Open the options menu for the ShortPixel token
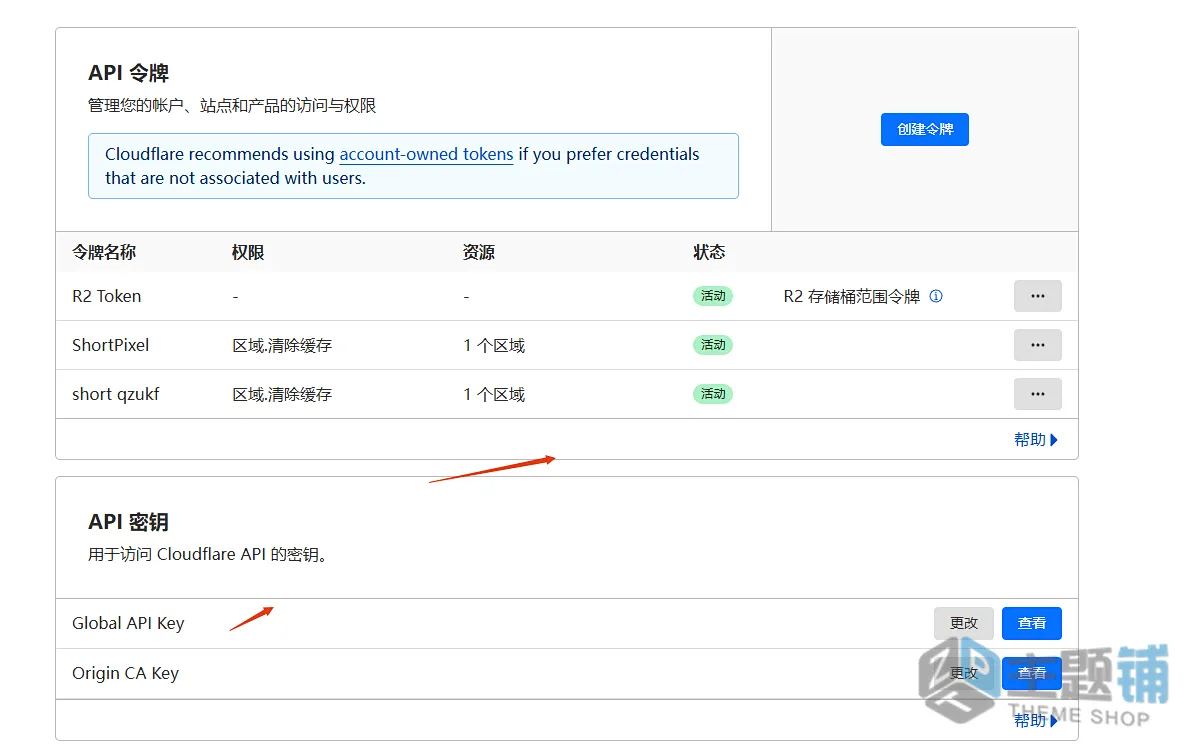The height and width of the screenshot is (754, 1195). pos(1037,345)
